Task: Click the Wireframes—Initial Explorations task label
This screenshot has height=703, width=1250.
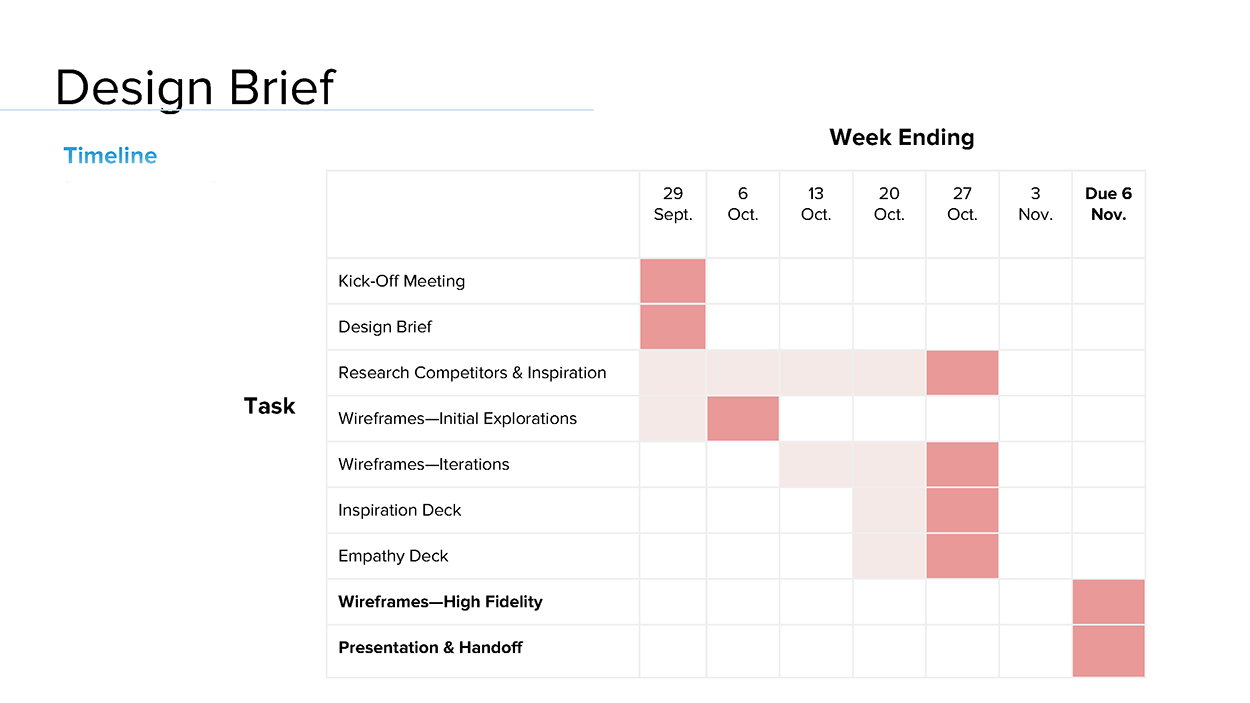Action: pos(457,419)
